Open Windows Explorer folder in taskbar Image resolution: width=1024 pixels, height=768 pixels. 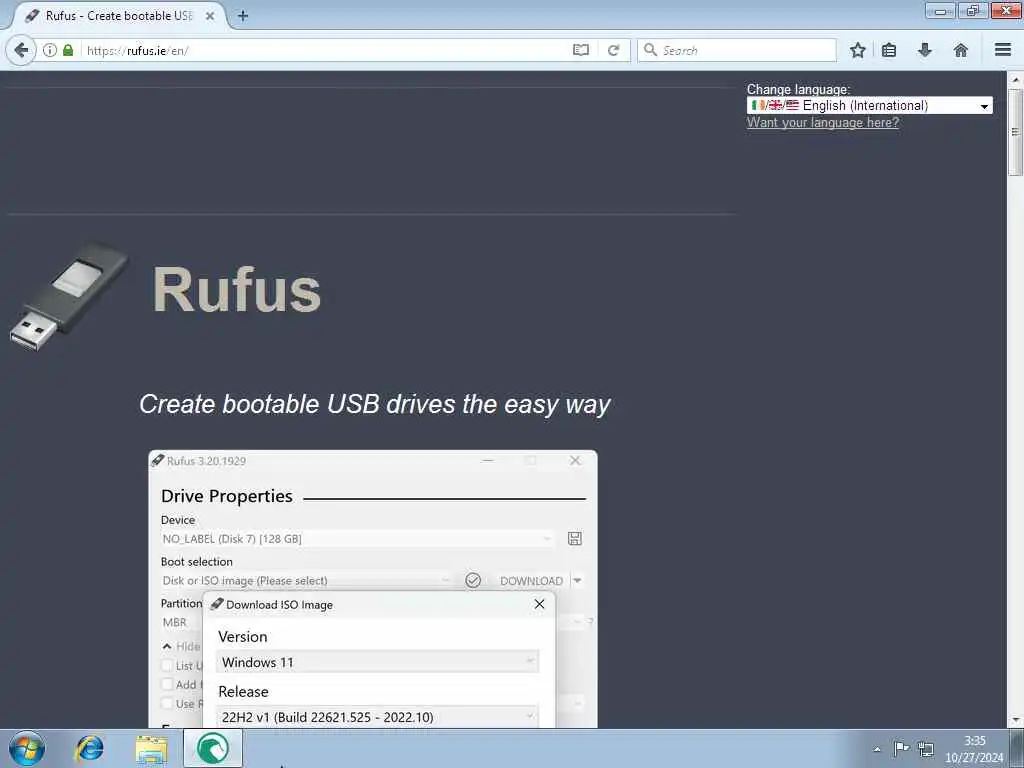[152, 748]
